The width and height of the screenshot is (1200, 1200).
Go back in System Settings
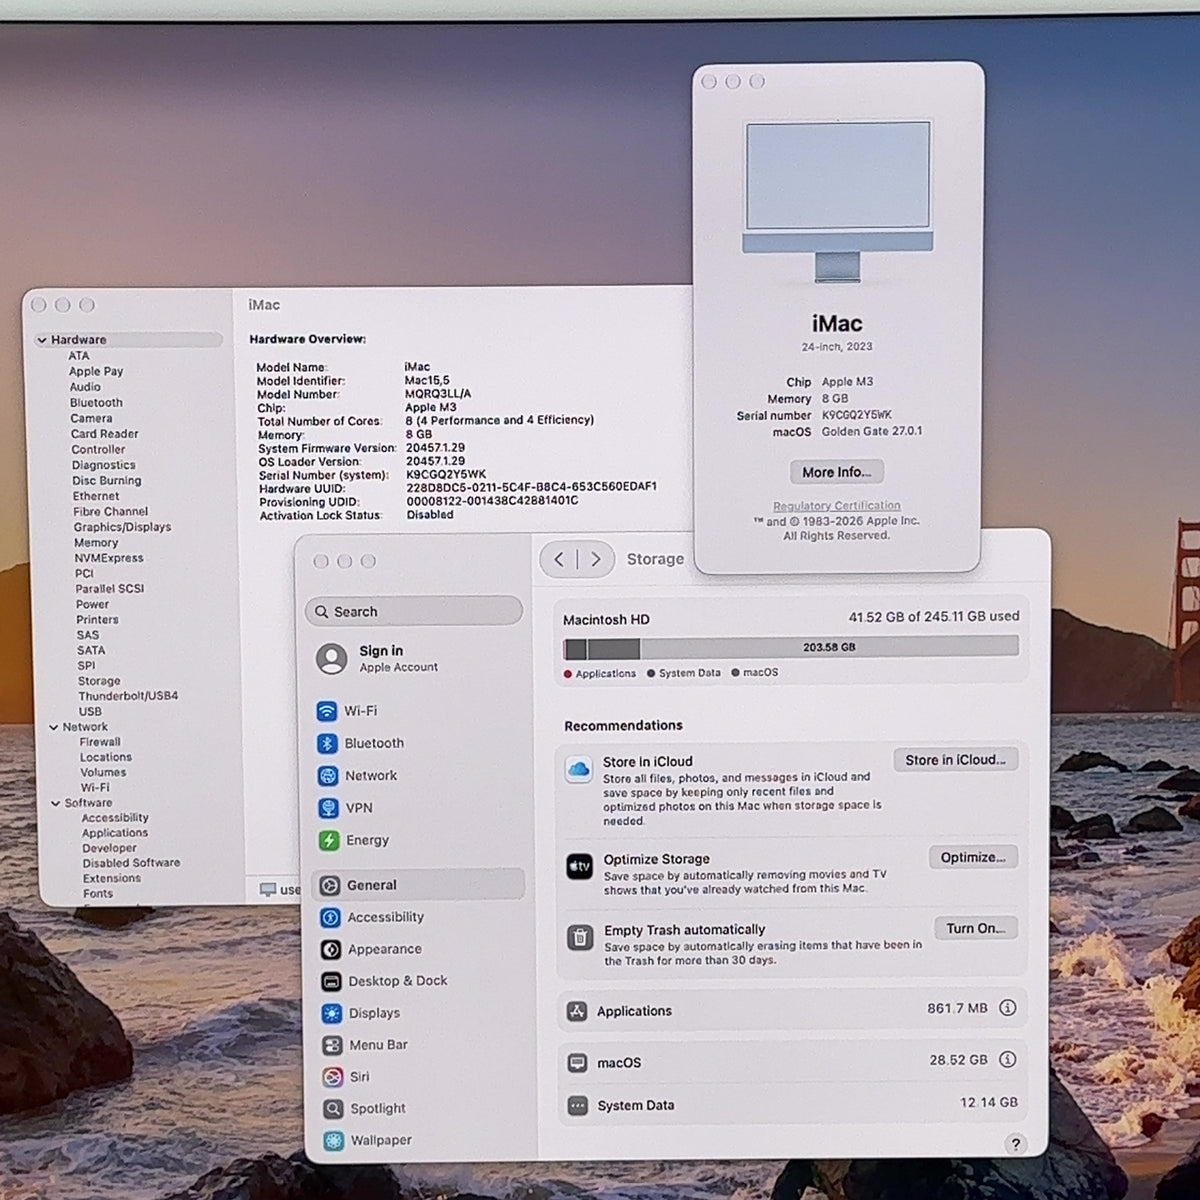click(x=559, y=559)
